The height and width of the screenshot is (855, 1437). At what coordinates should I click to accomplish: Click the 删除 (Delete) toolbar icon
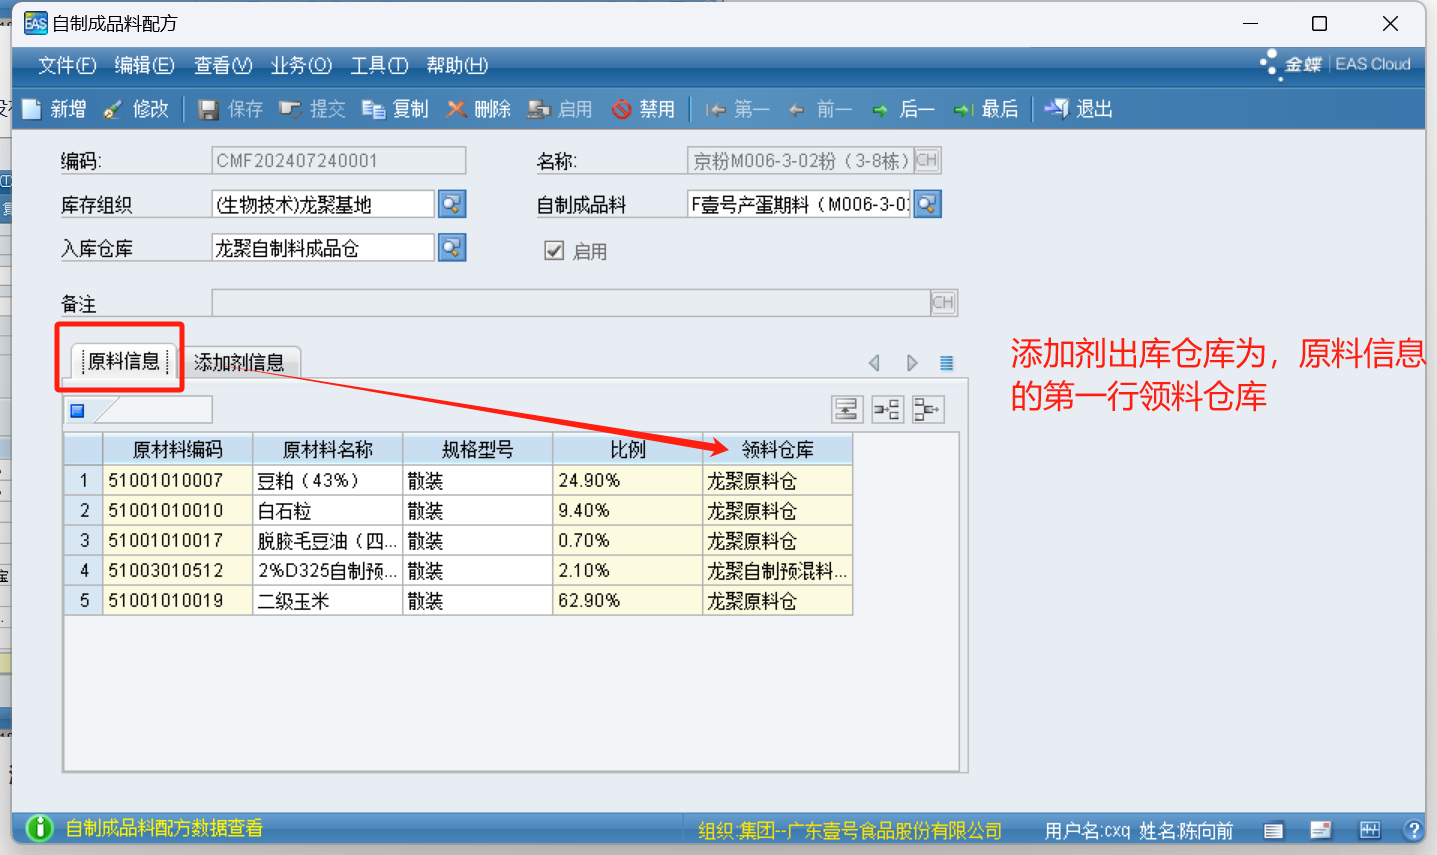point(457,109)
